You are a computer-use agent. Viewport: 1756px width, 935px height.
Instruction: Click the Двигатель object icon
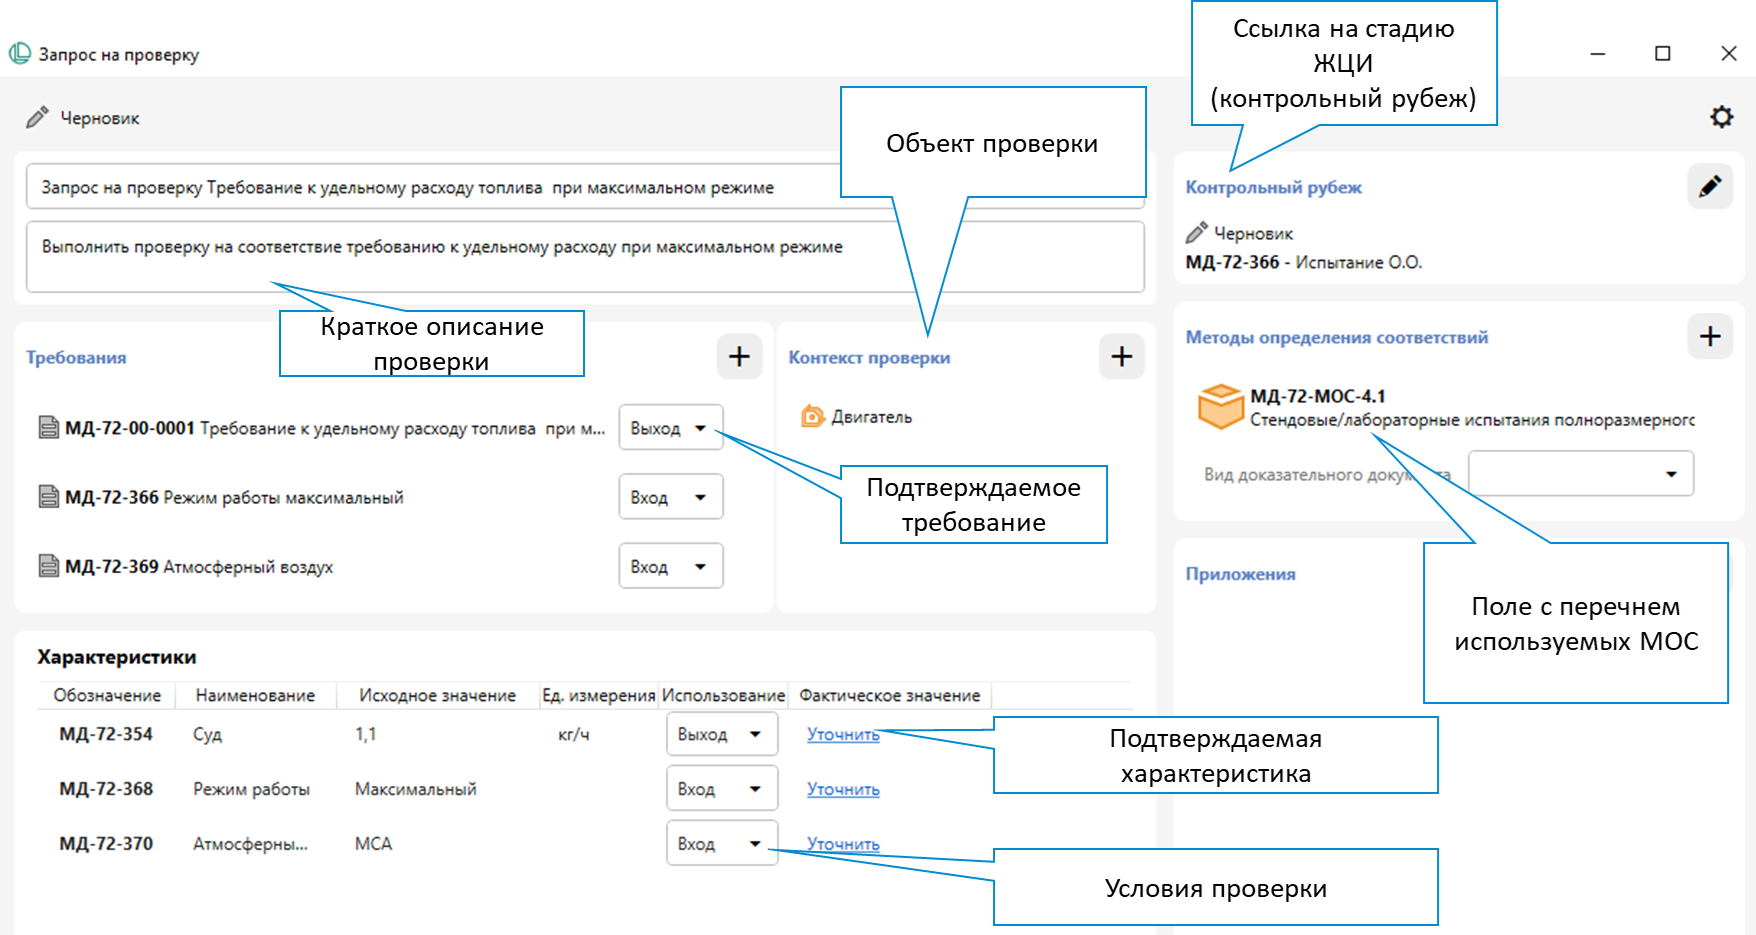[812, 417]
